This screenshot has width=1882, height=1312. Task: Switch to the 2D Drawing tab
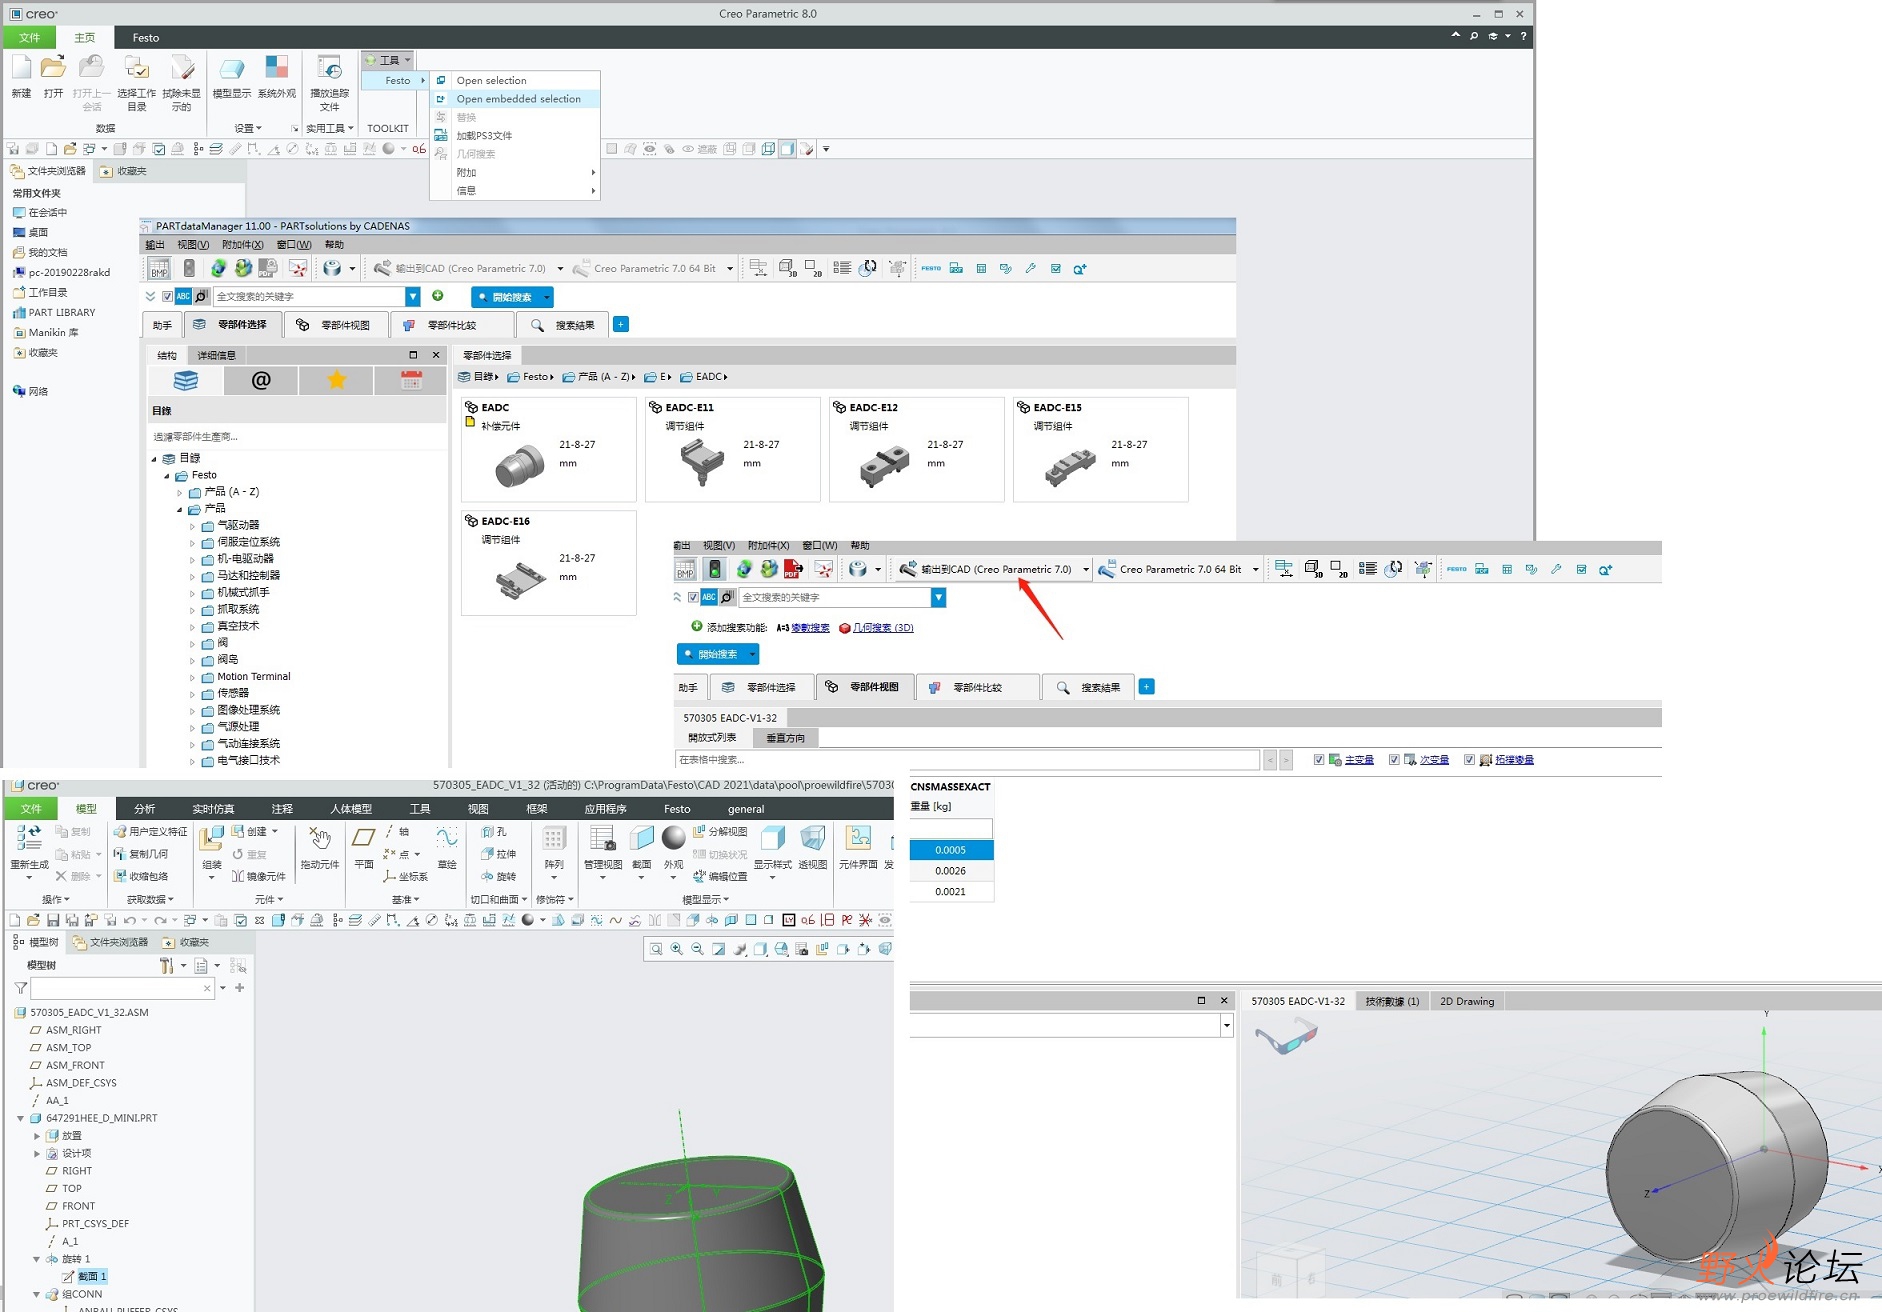click(x=1466, y=1001)
